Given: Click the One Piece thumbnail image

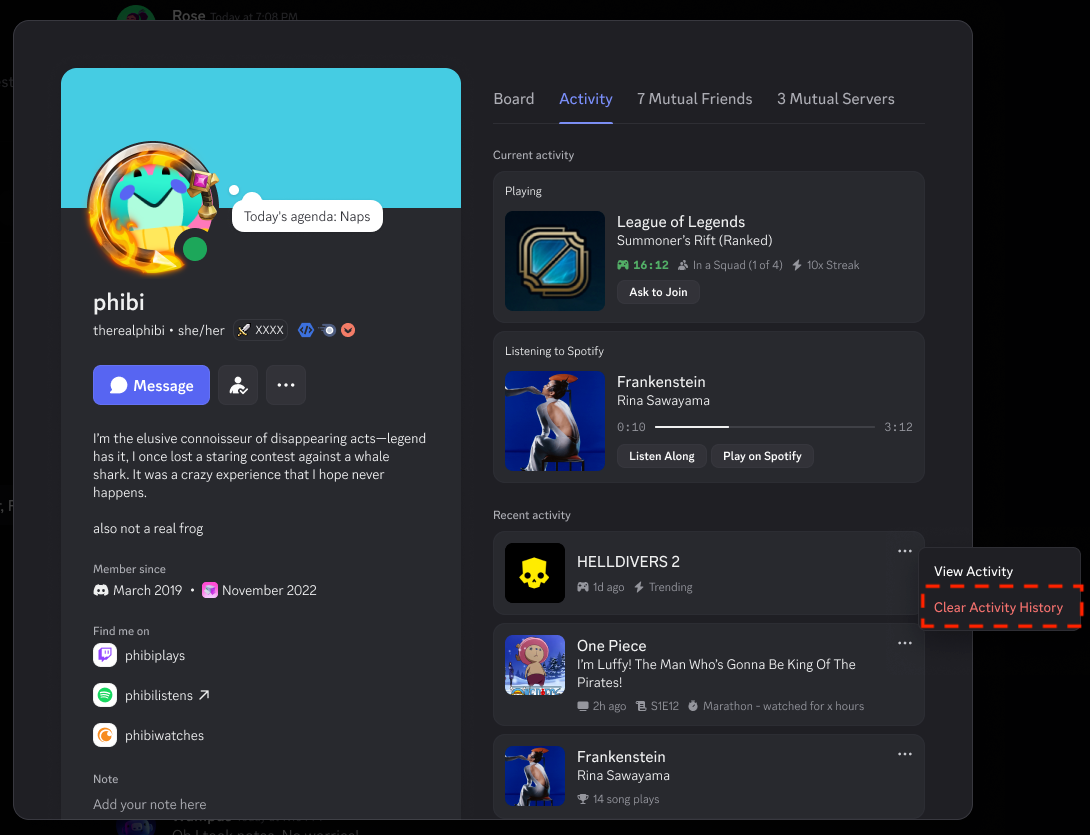Looking at the screenshot, I should coord(535,665).
